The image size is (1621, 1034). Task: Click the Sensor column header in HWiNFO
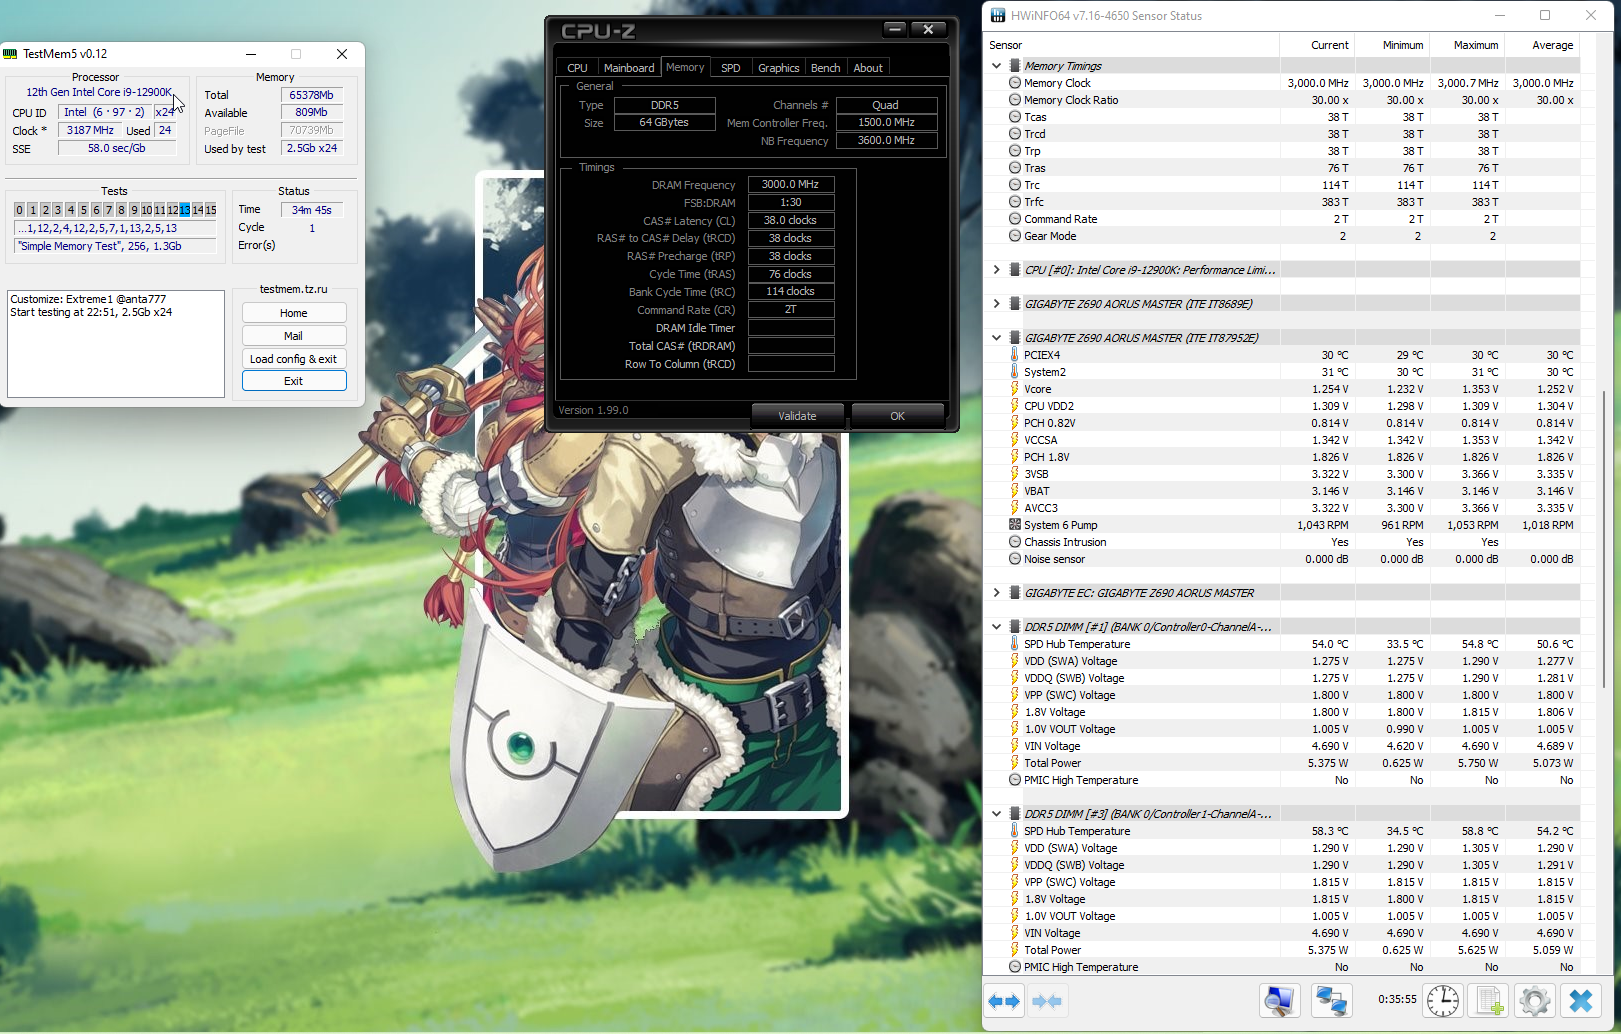1132,45
